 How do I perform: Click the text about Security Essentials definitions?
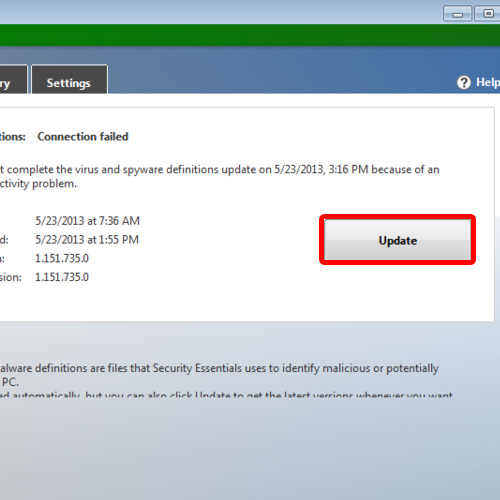(x=219, y=375)
